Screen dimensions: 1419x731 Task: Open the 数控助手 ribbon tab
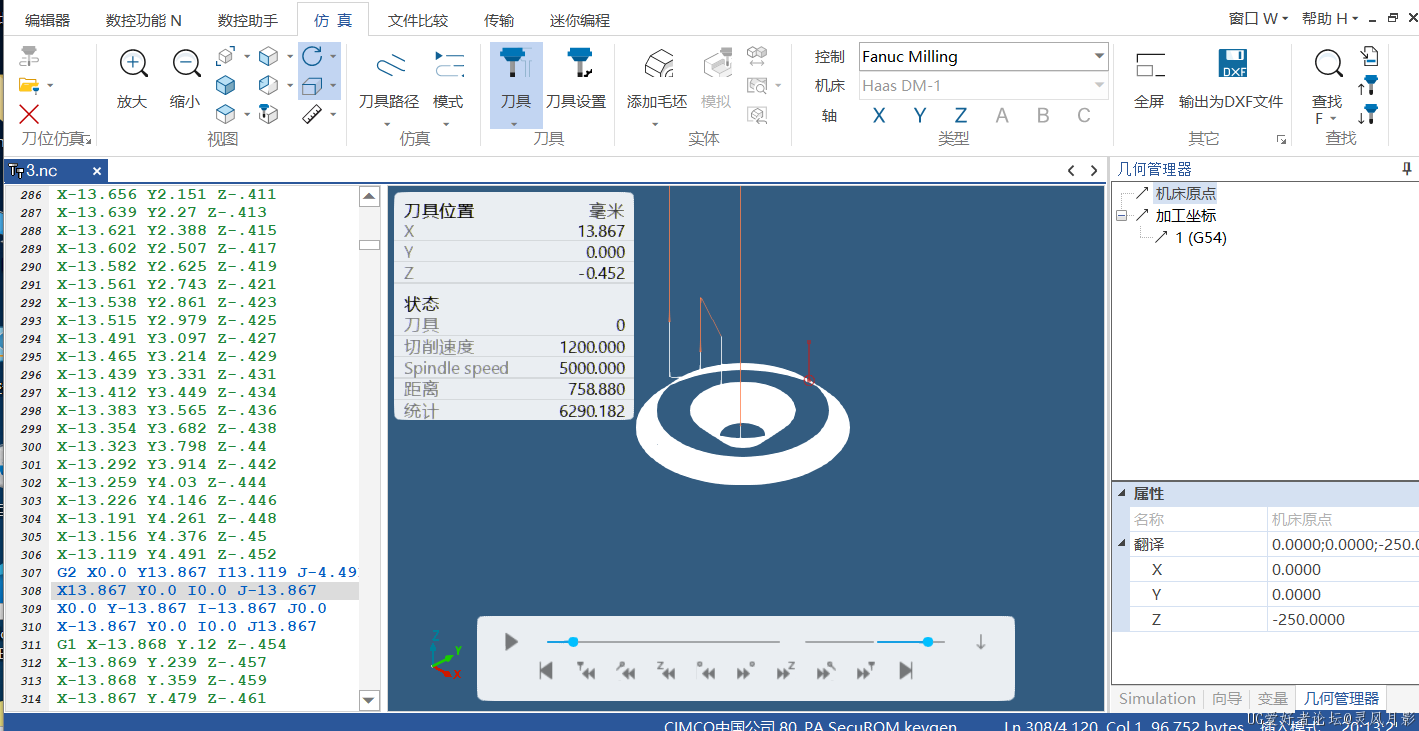[248, 20]
